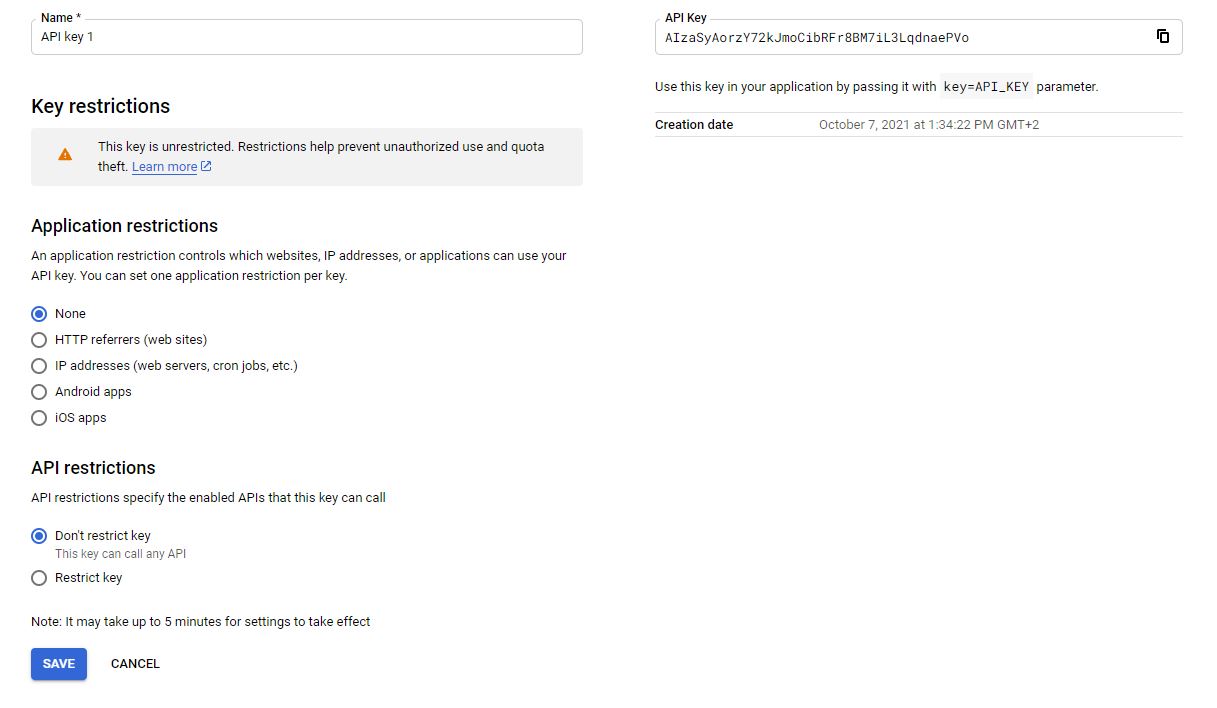1217x708 pixels.
Task: Enable the Restrict key option
Action: coord(39,578)
